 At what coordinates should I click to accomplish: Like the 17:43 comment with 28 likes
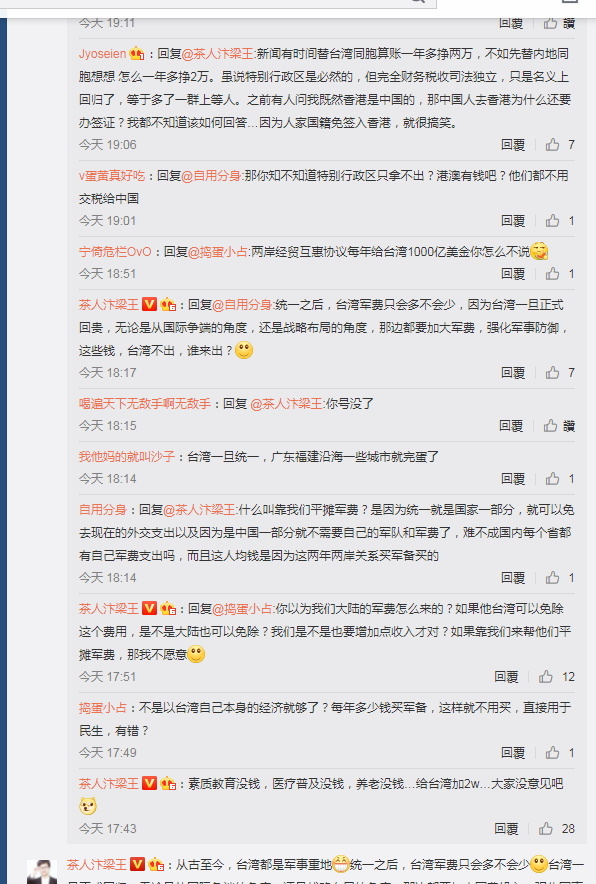point(545,828)
